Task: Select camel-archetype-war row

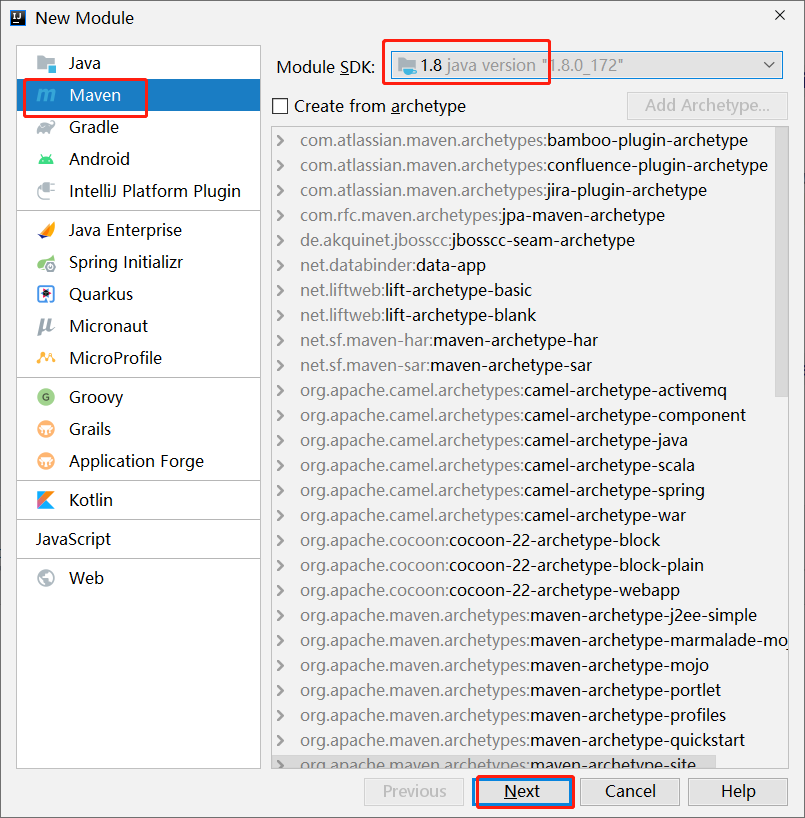Action: (x=523, y=516)
